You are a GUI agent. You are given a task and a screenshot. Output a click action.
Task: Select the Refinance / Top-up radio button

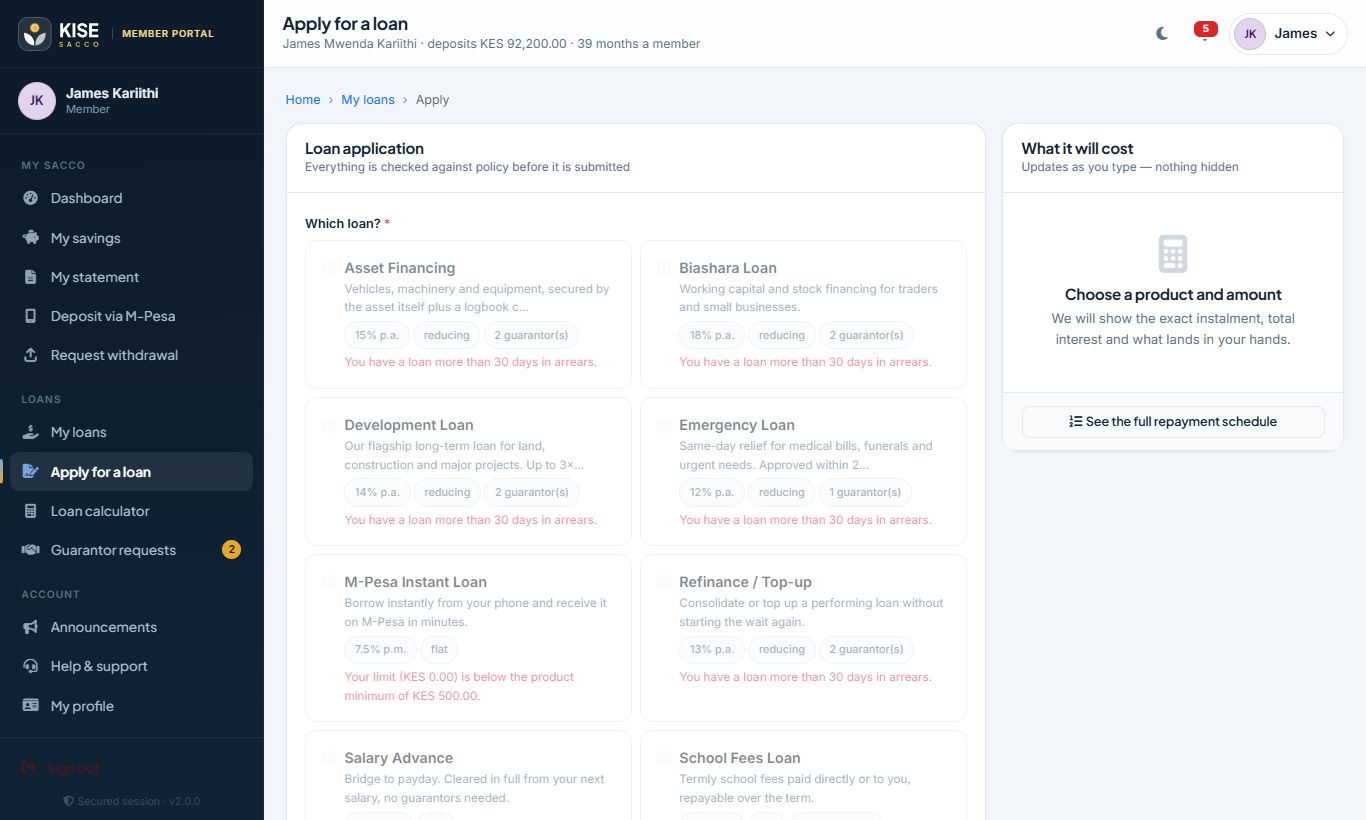point(664,582)
